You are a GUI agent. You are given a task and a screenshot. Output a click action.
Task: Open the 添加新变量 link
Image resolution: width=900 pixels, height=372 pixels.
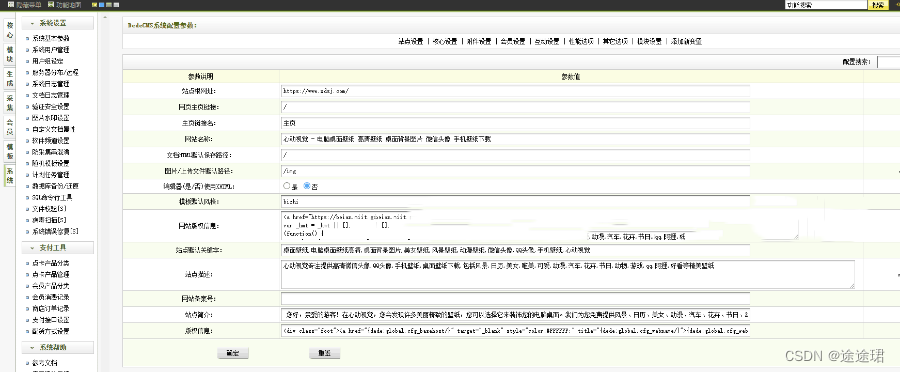pyautogui.click(x=686, y=41)
